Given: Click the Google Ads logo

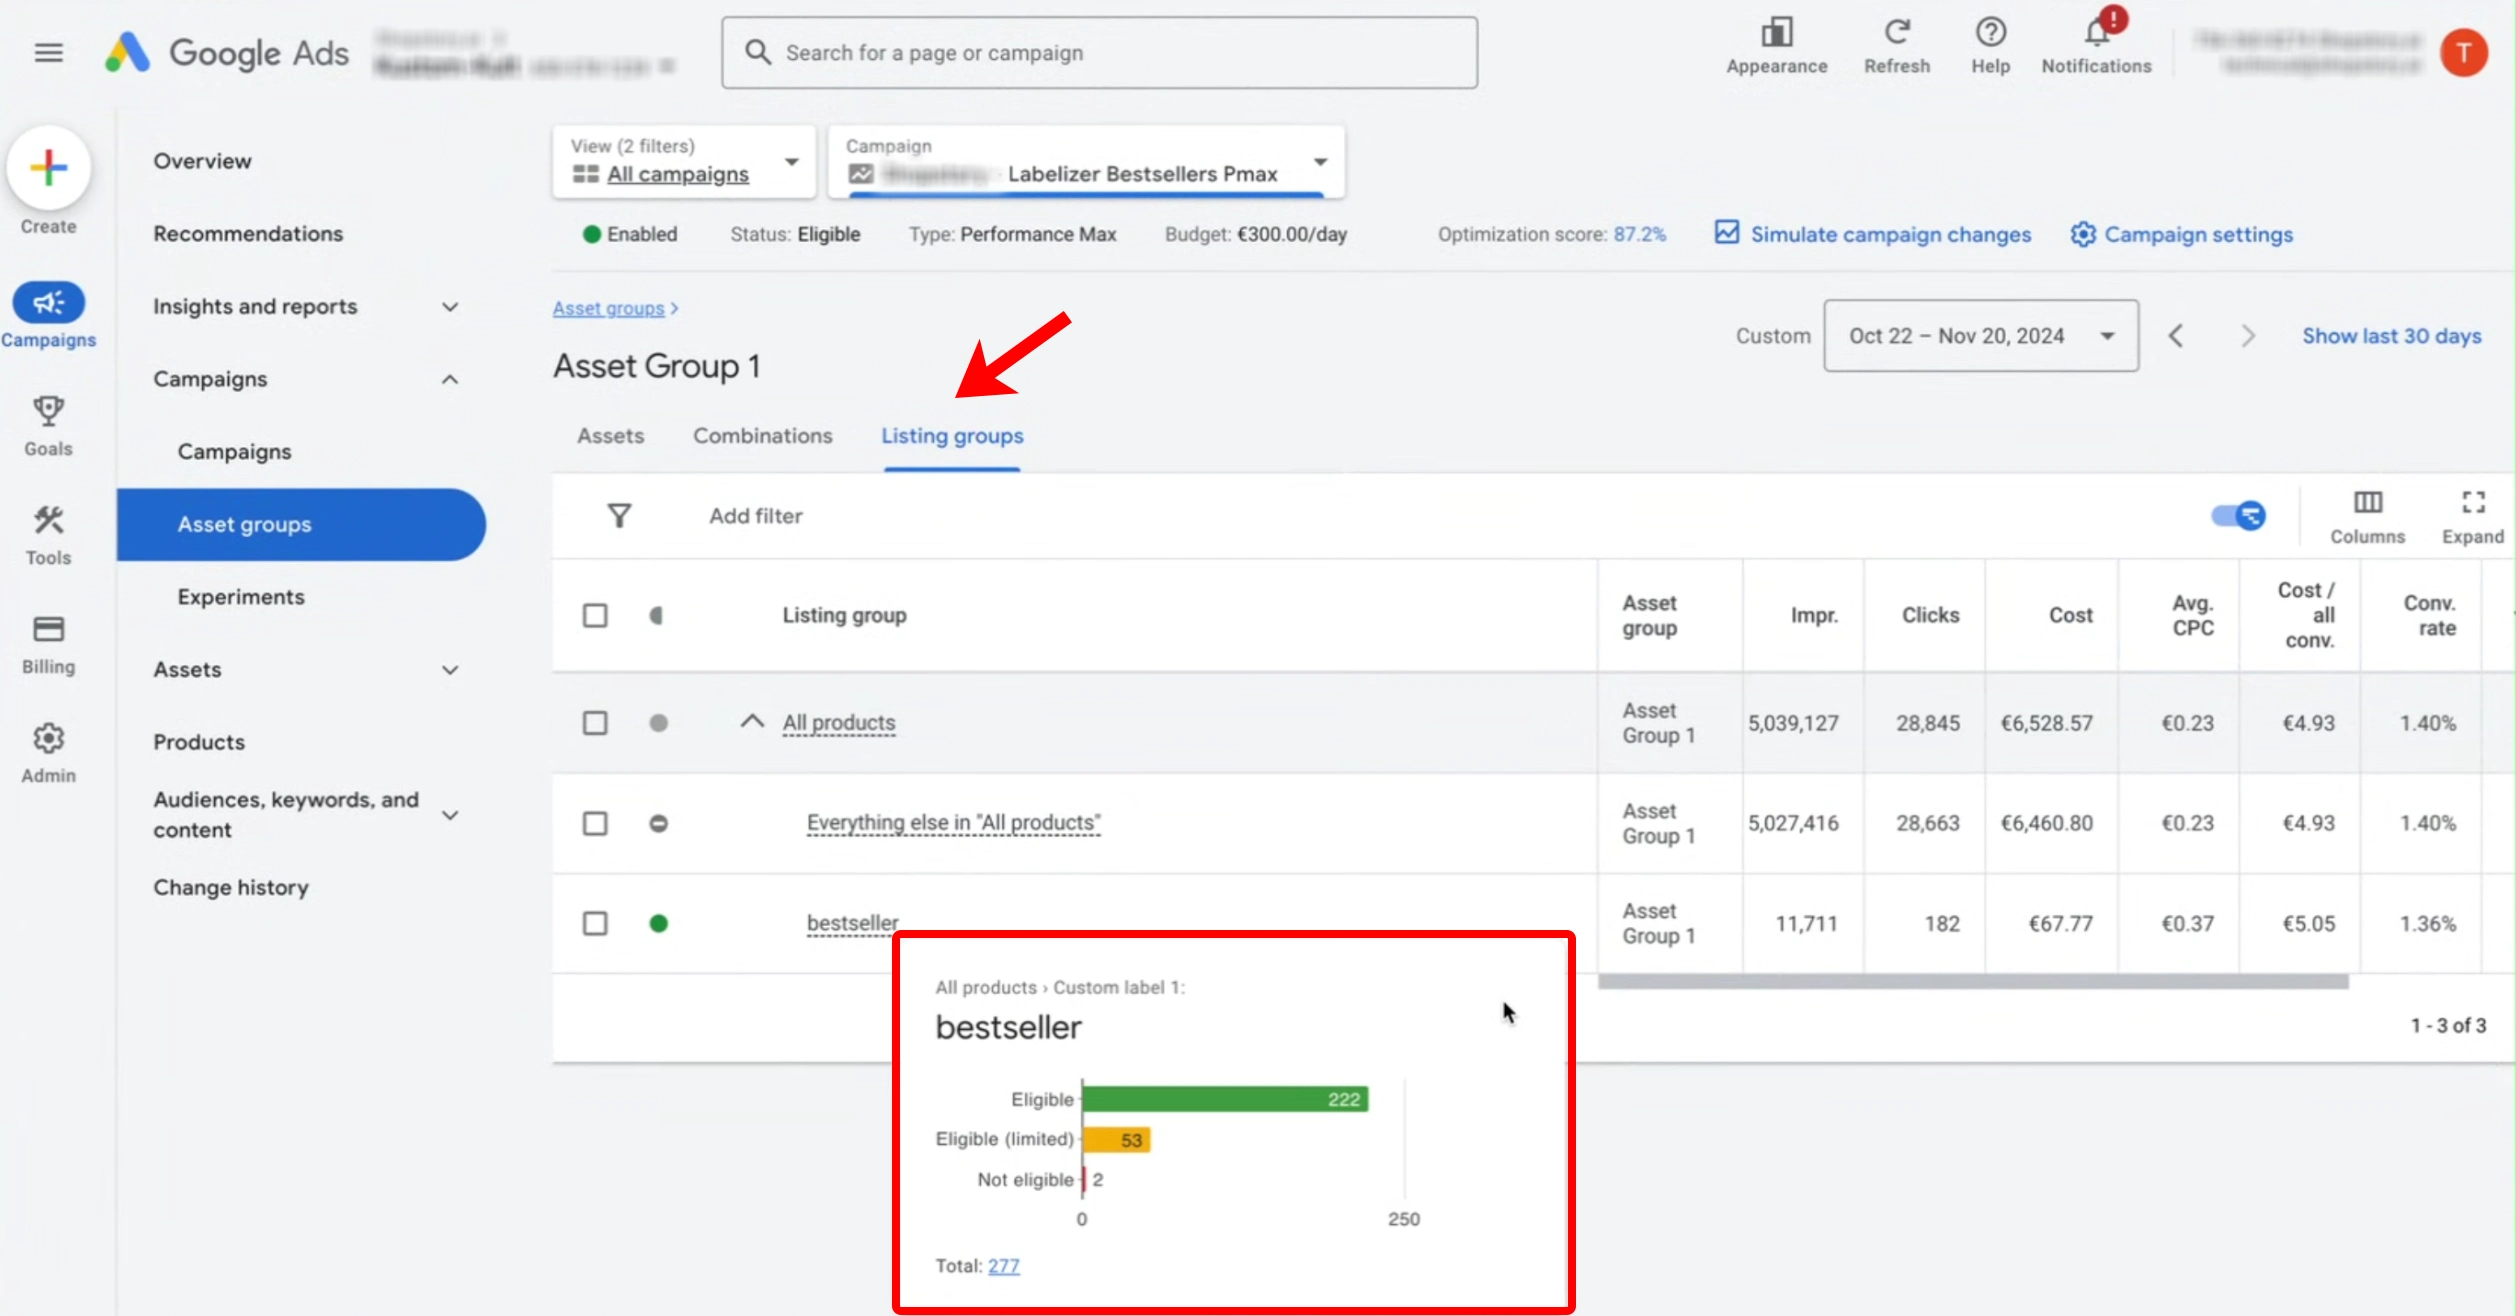Looking at the screenshot, I should 228,52.
